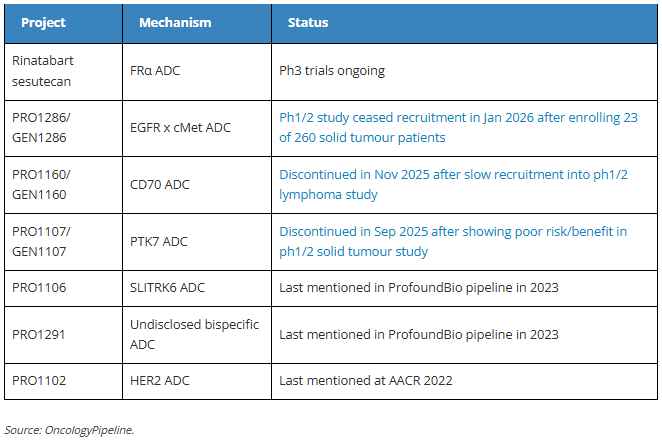Image resolution: width=662 pixels, height=446 pixels.
Task: Click the CD70 ADC mechanism cell
Action: (164, 185)
